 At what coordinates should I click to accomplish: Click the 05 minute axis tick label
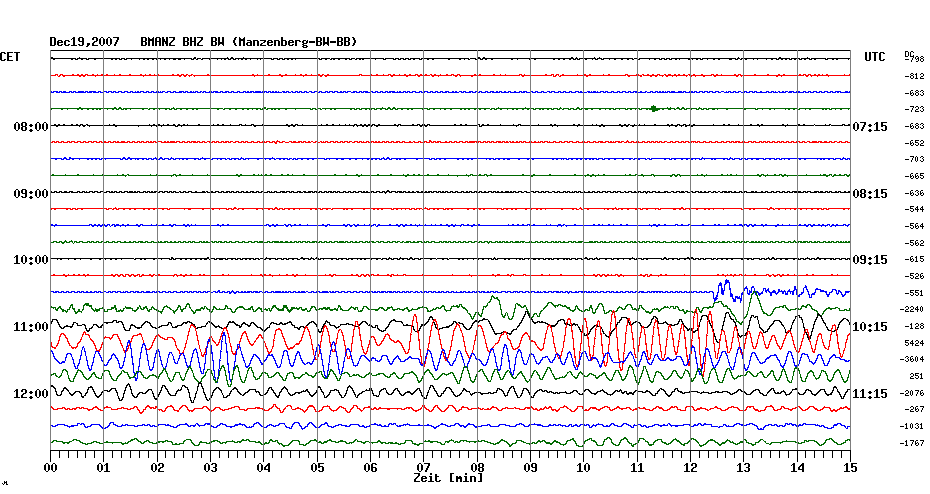pyautogui.click(x=317, y=468)
